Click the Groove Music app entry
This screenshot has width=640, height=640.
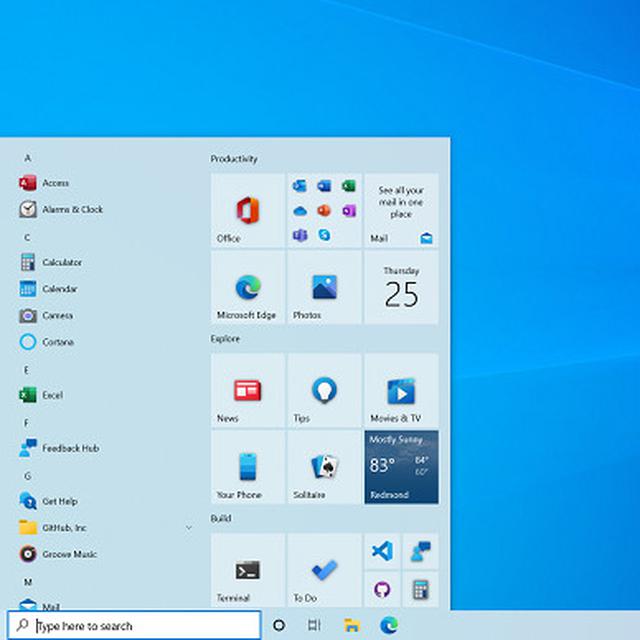pos(69,554)
